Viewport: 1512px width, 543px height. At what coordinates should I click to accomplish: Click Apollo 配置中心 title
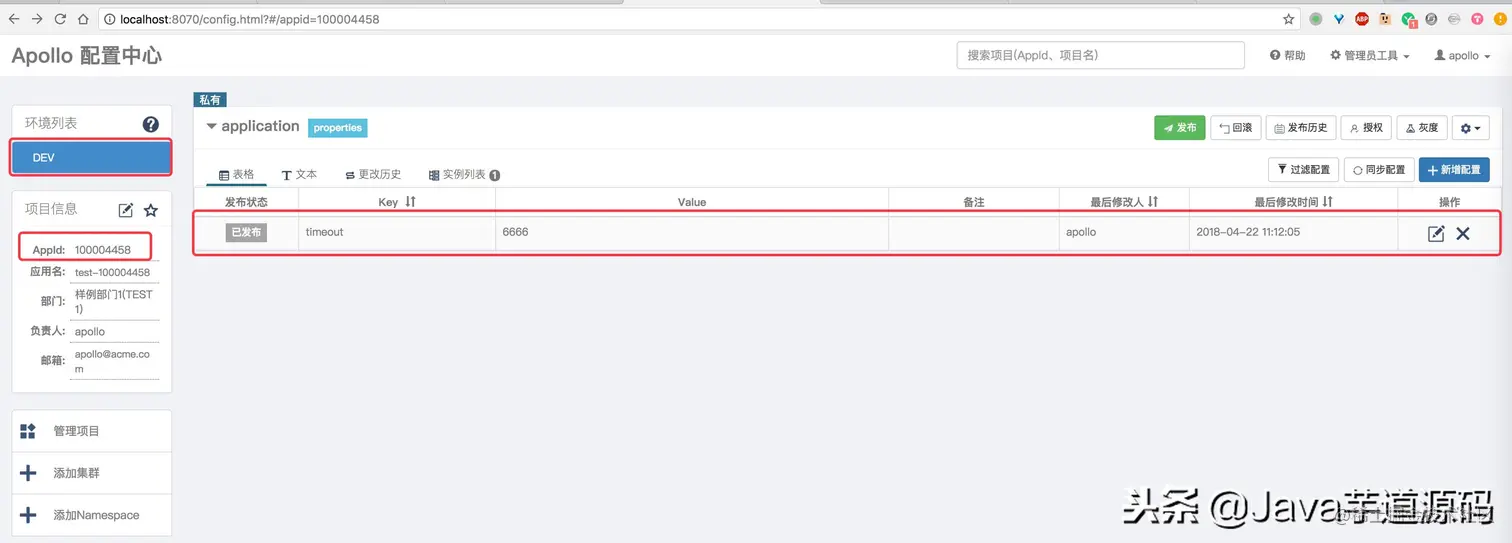coord(86,56)
